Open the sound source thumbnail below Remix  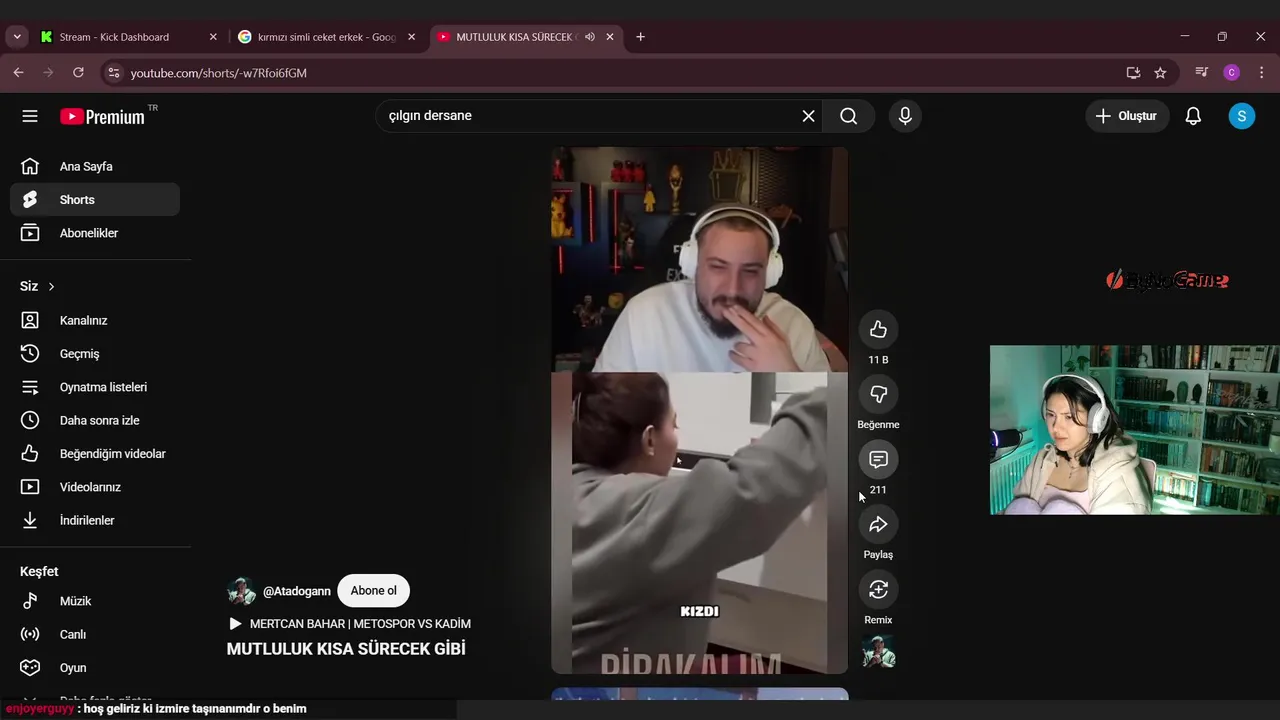click(x=878, y=651)
